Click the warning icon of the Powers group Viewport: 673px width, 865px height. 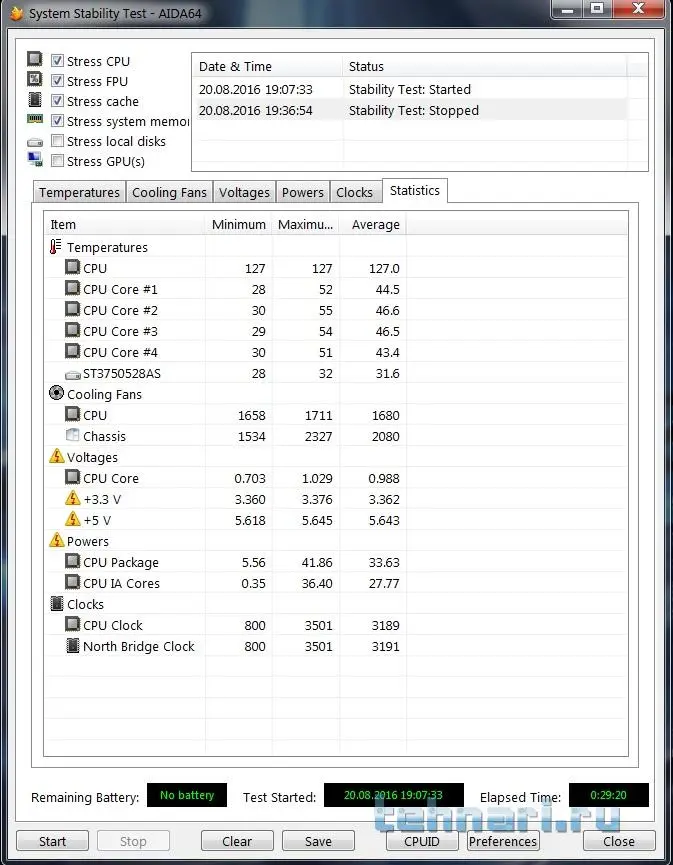(x=57, y=540)
